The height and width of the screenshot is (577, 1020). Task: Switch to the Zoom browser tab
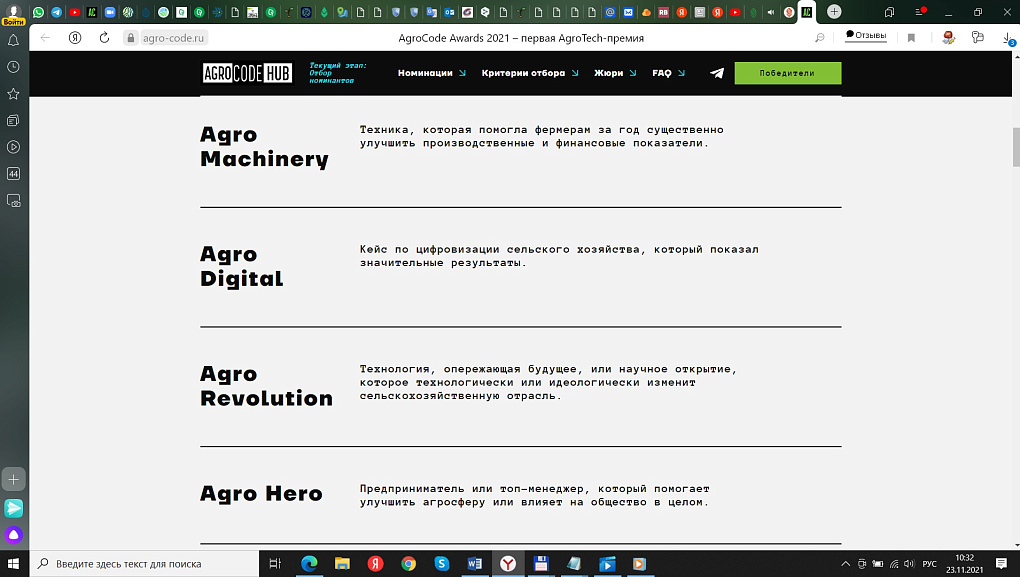pos(110,12)
